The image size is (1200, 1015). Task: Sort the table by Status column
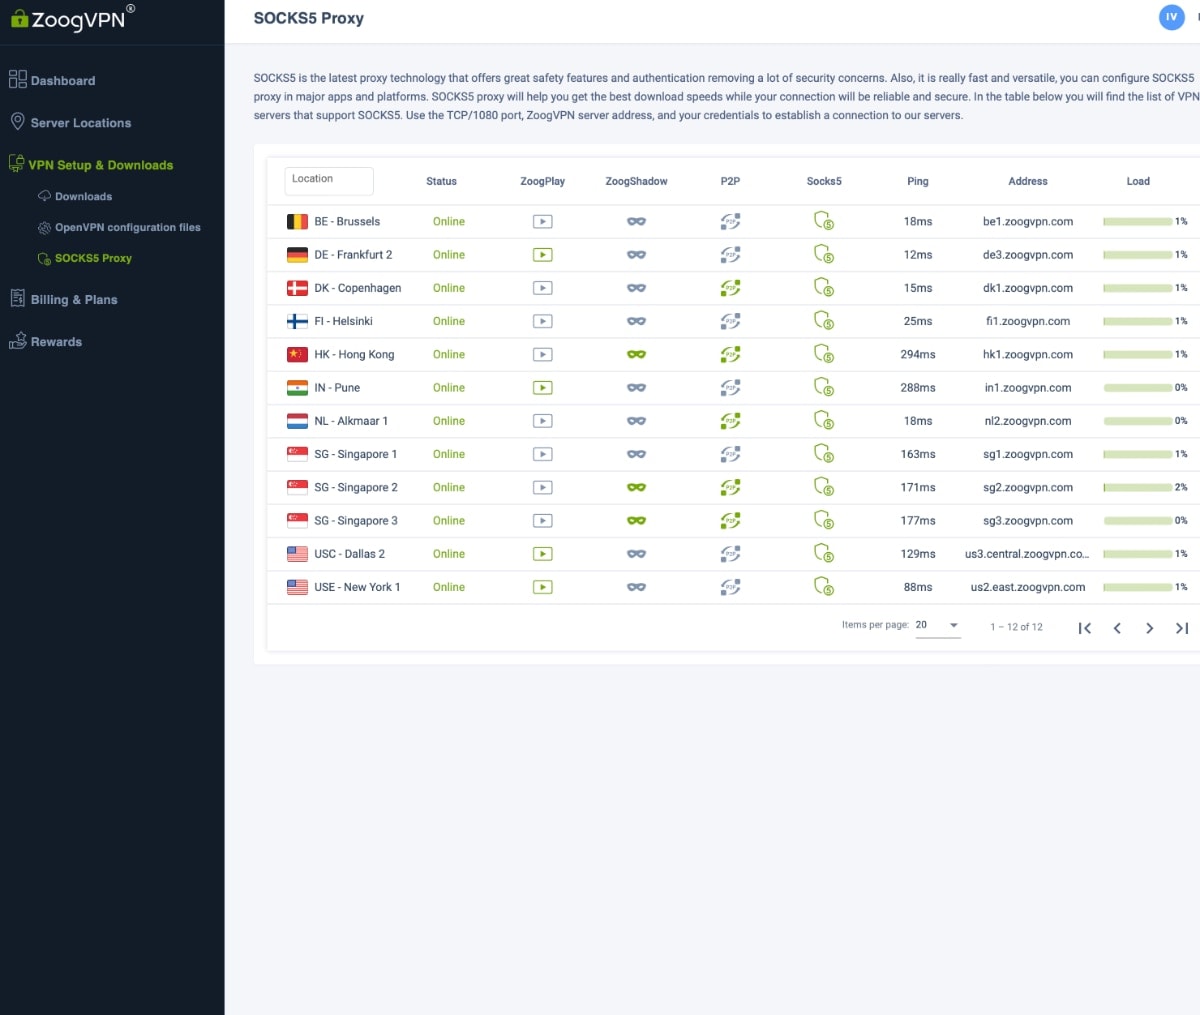click(x=441, y=182)
